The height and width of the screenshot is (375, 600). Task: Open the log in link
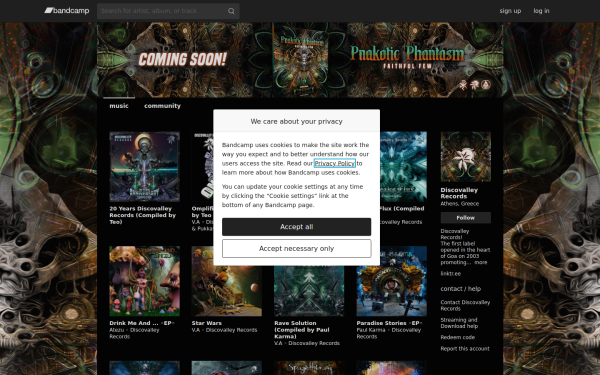coord(541,11)
